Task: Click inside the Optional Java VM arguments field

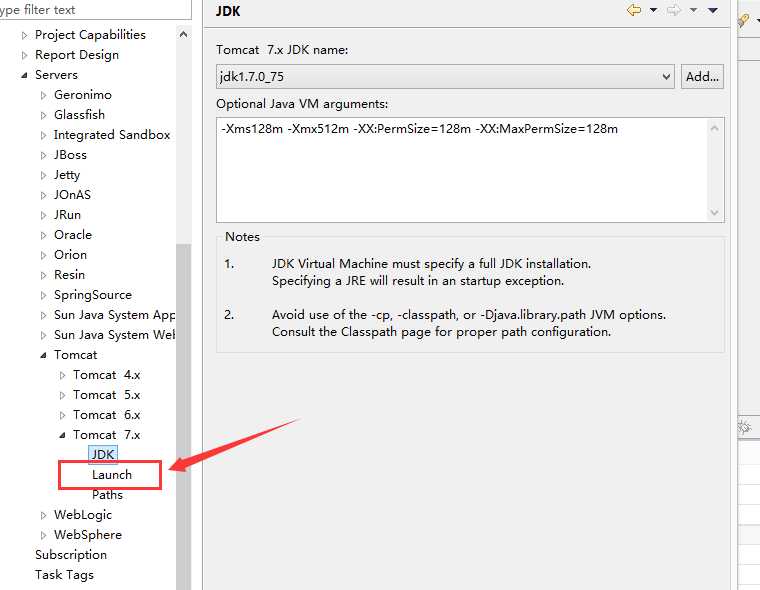Action: pos(470,170)
